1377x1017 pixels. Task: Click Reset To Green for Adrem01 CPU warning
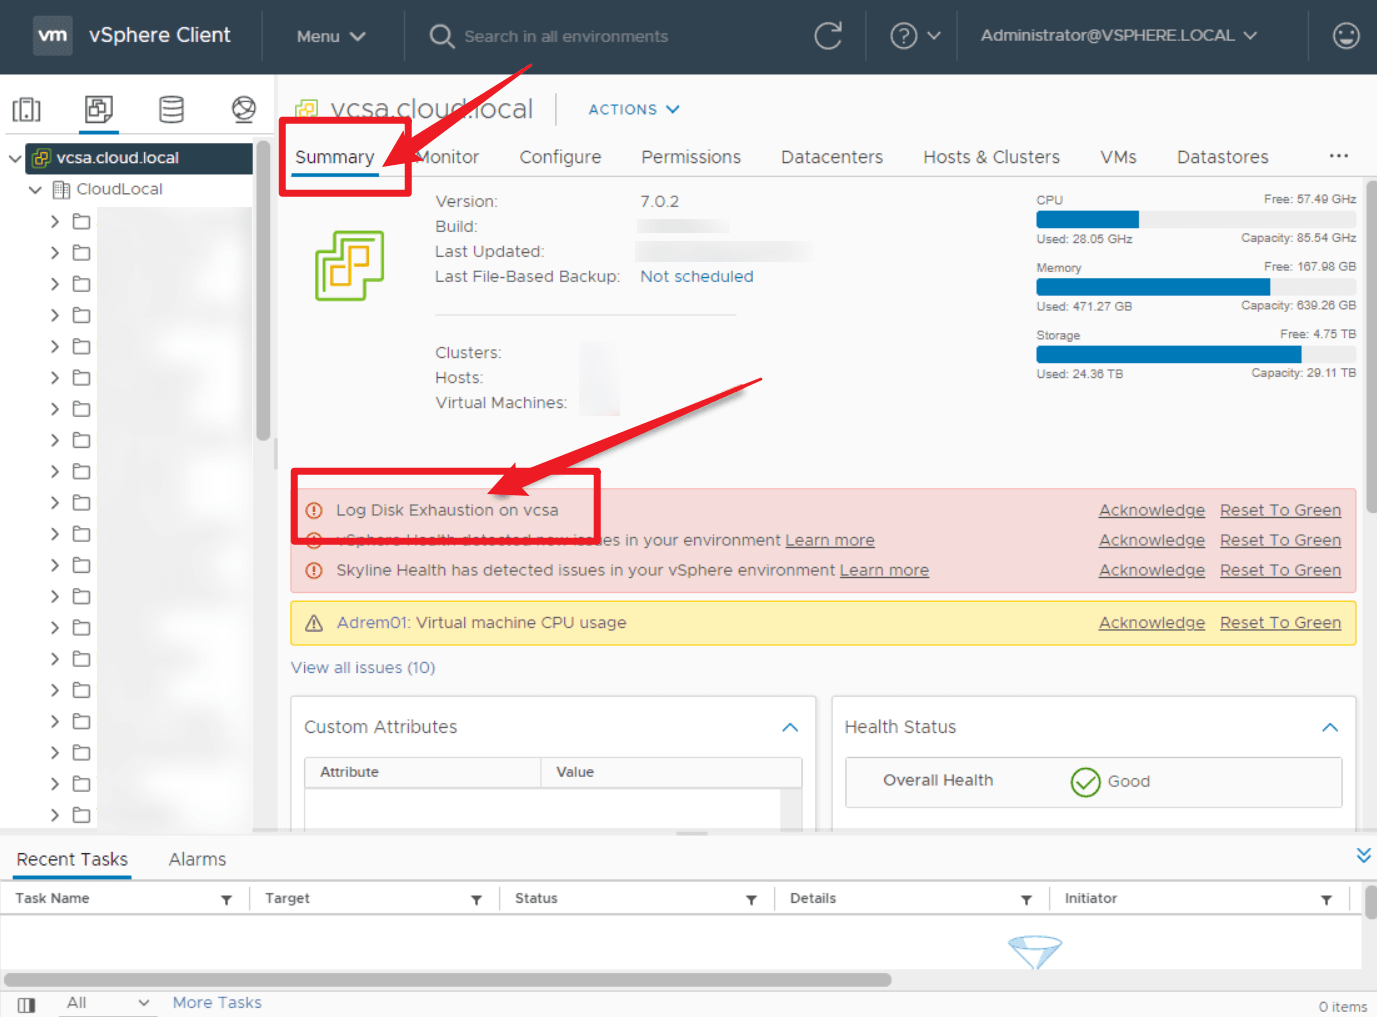[x=1280, y=622]
